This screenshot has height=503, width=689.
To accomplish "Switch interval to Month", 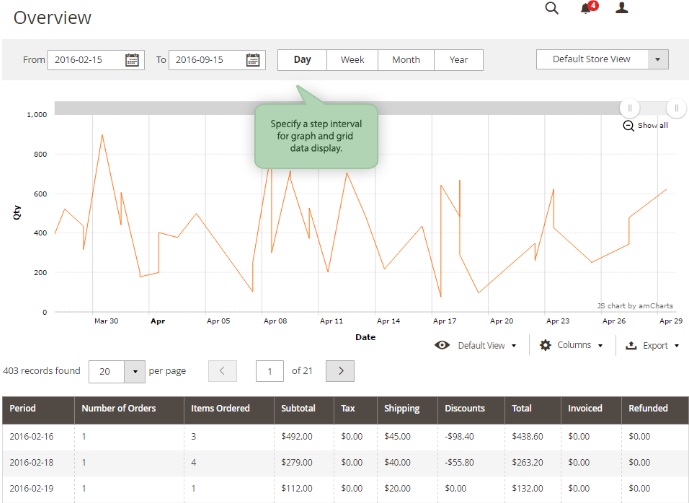I will click(406, 60).
